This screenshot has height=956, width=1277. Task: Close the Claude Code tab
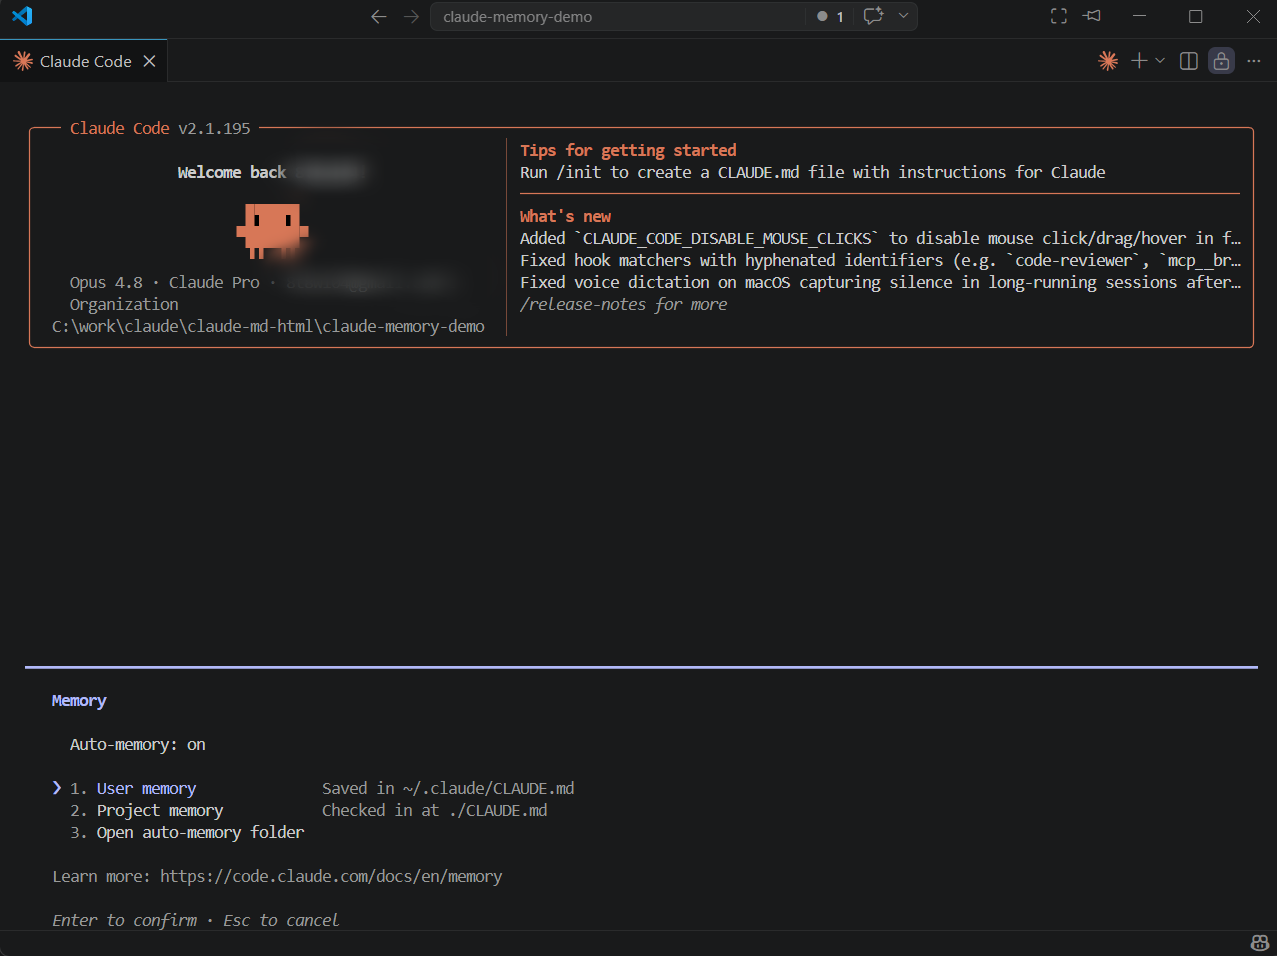point(149,61)
